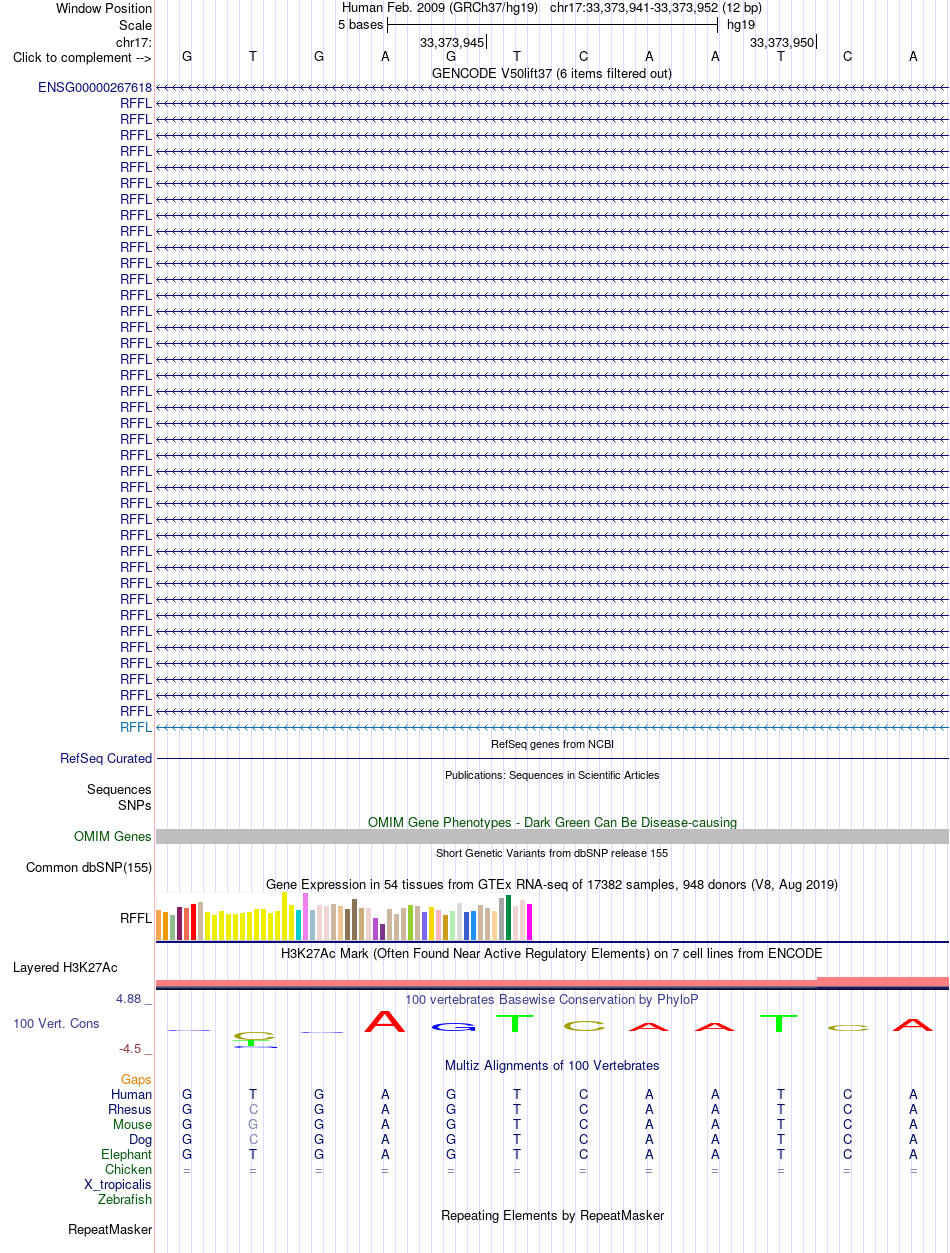This screenshot has height=1253, width=950.
Task: Open Basewise Conservation by PhyloP title
Action: tap(552, 999)
